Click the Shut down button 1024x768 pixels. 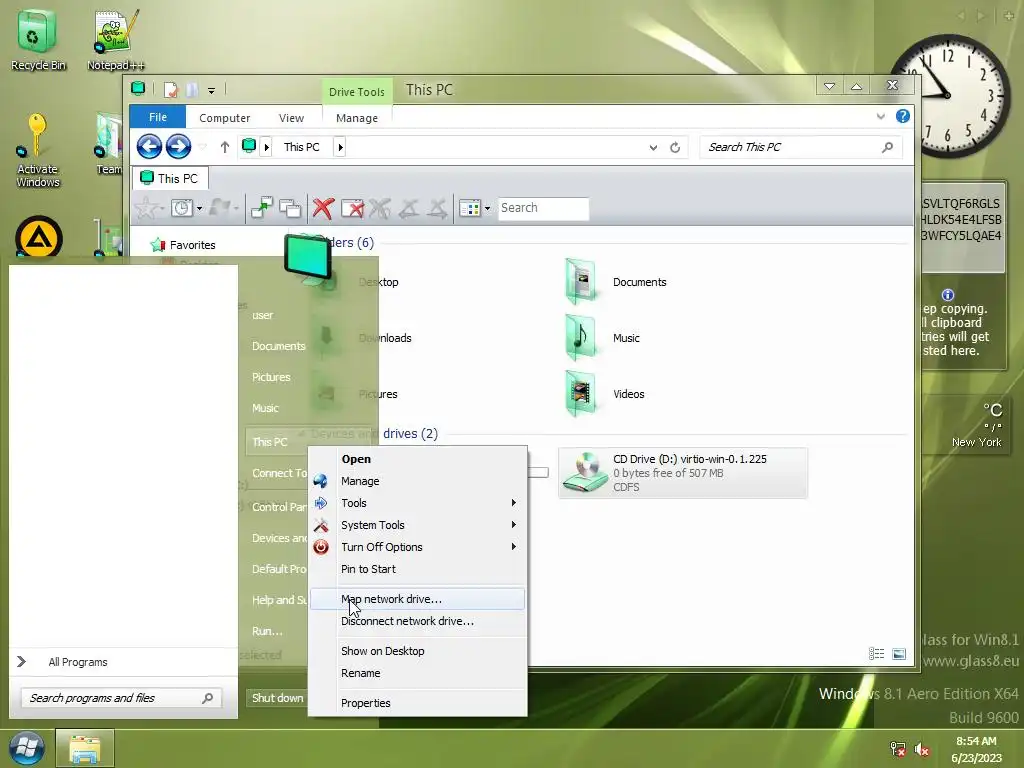pyautogui.click(x=277, y=698)
